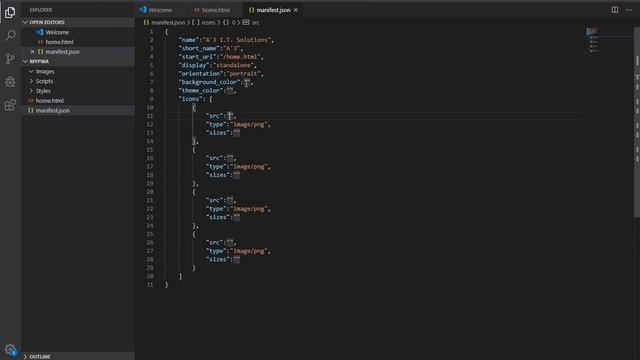
Task: Click "/home.html" start_url value
Action: pos(241,57)
